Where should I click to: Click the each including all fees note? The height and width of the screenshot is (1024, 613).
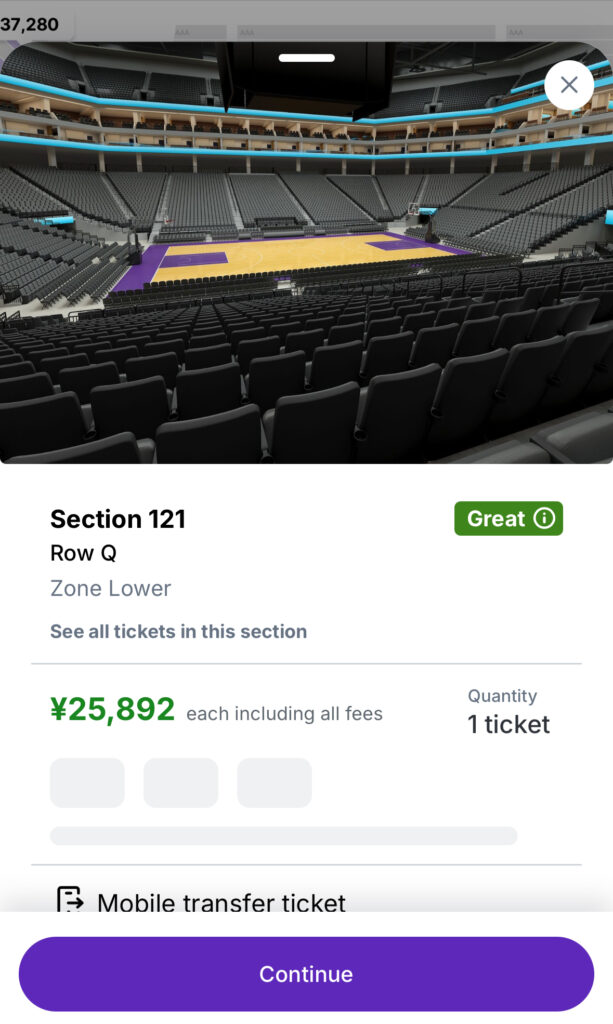[x=284, y=714]
